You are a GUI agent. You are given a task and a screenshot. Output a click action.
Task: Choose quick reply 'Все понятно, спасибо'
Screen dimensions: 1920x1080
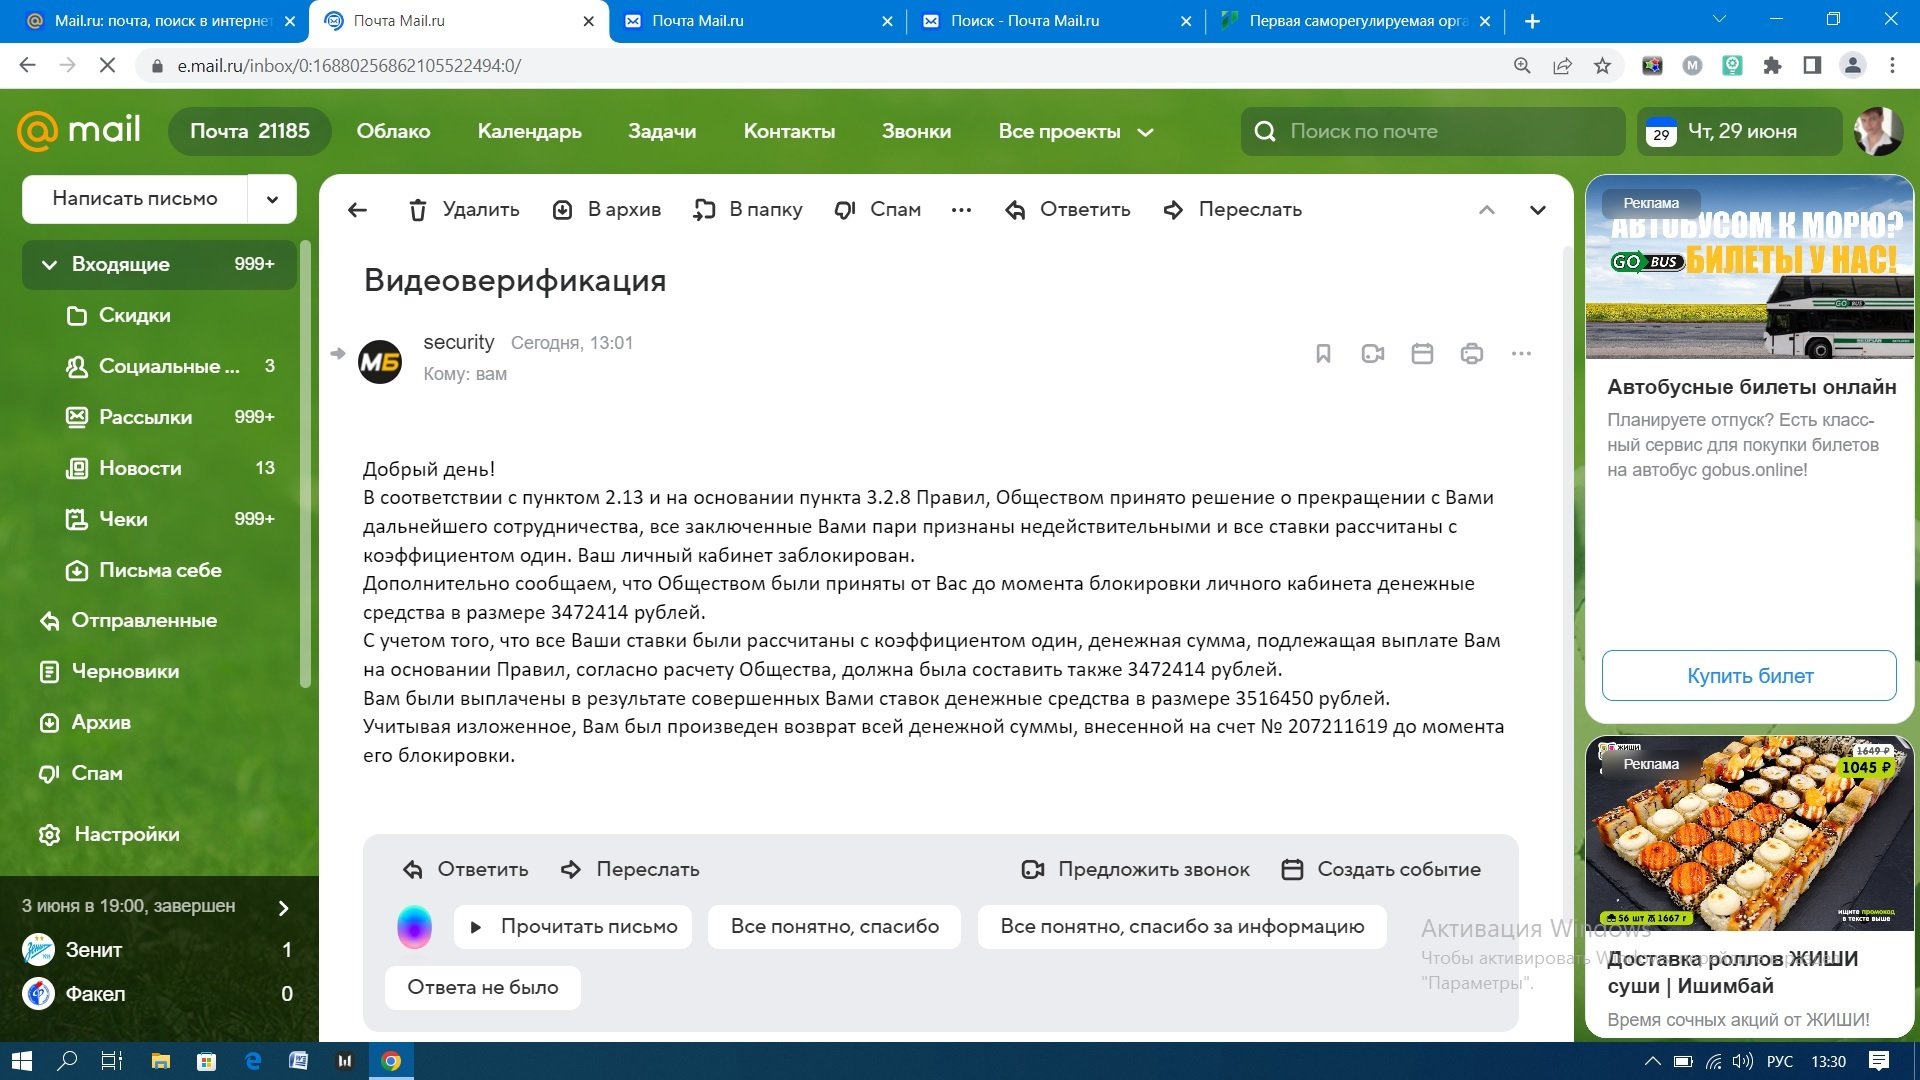[834, 927]
